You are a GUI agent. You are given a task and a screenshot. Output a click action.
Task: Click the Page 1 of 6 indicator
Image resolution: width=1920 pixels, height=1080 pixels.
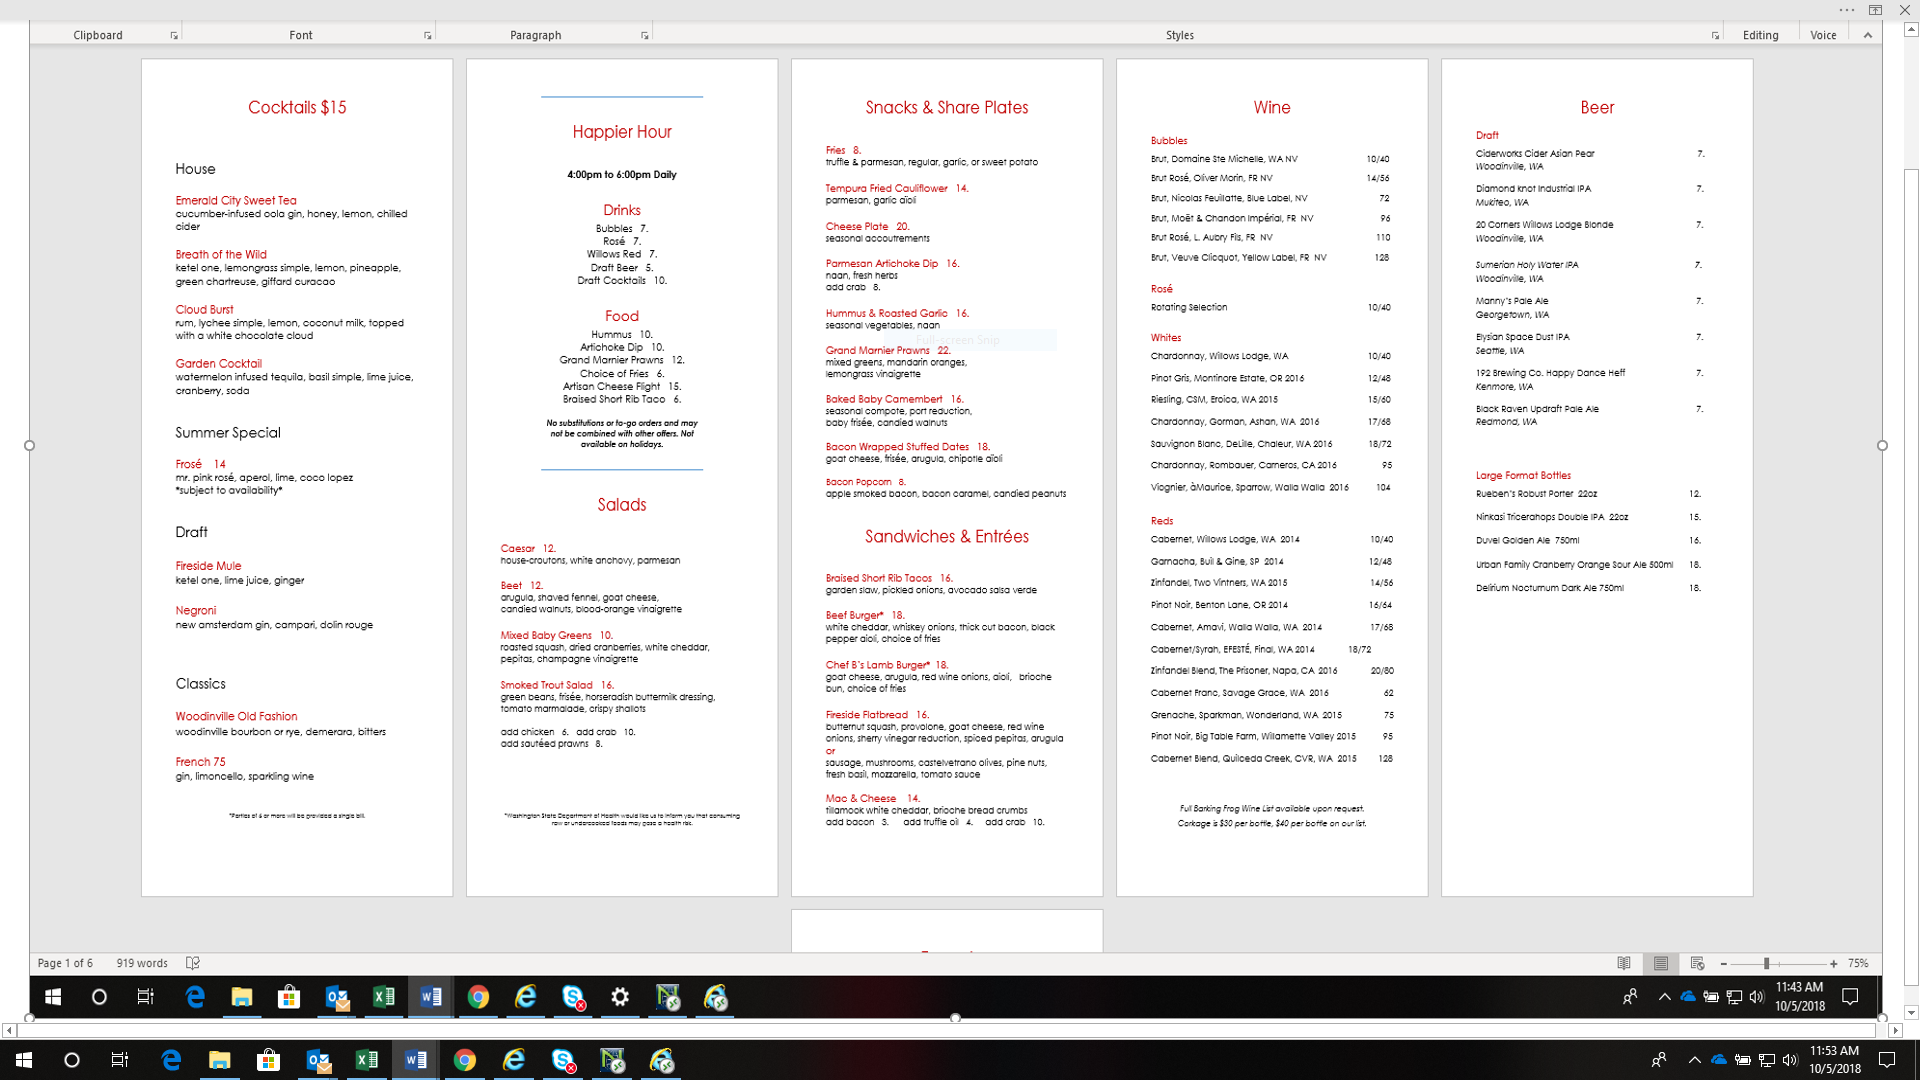coord(65,963)
